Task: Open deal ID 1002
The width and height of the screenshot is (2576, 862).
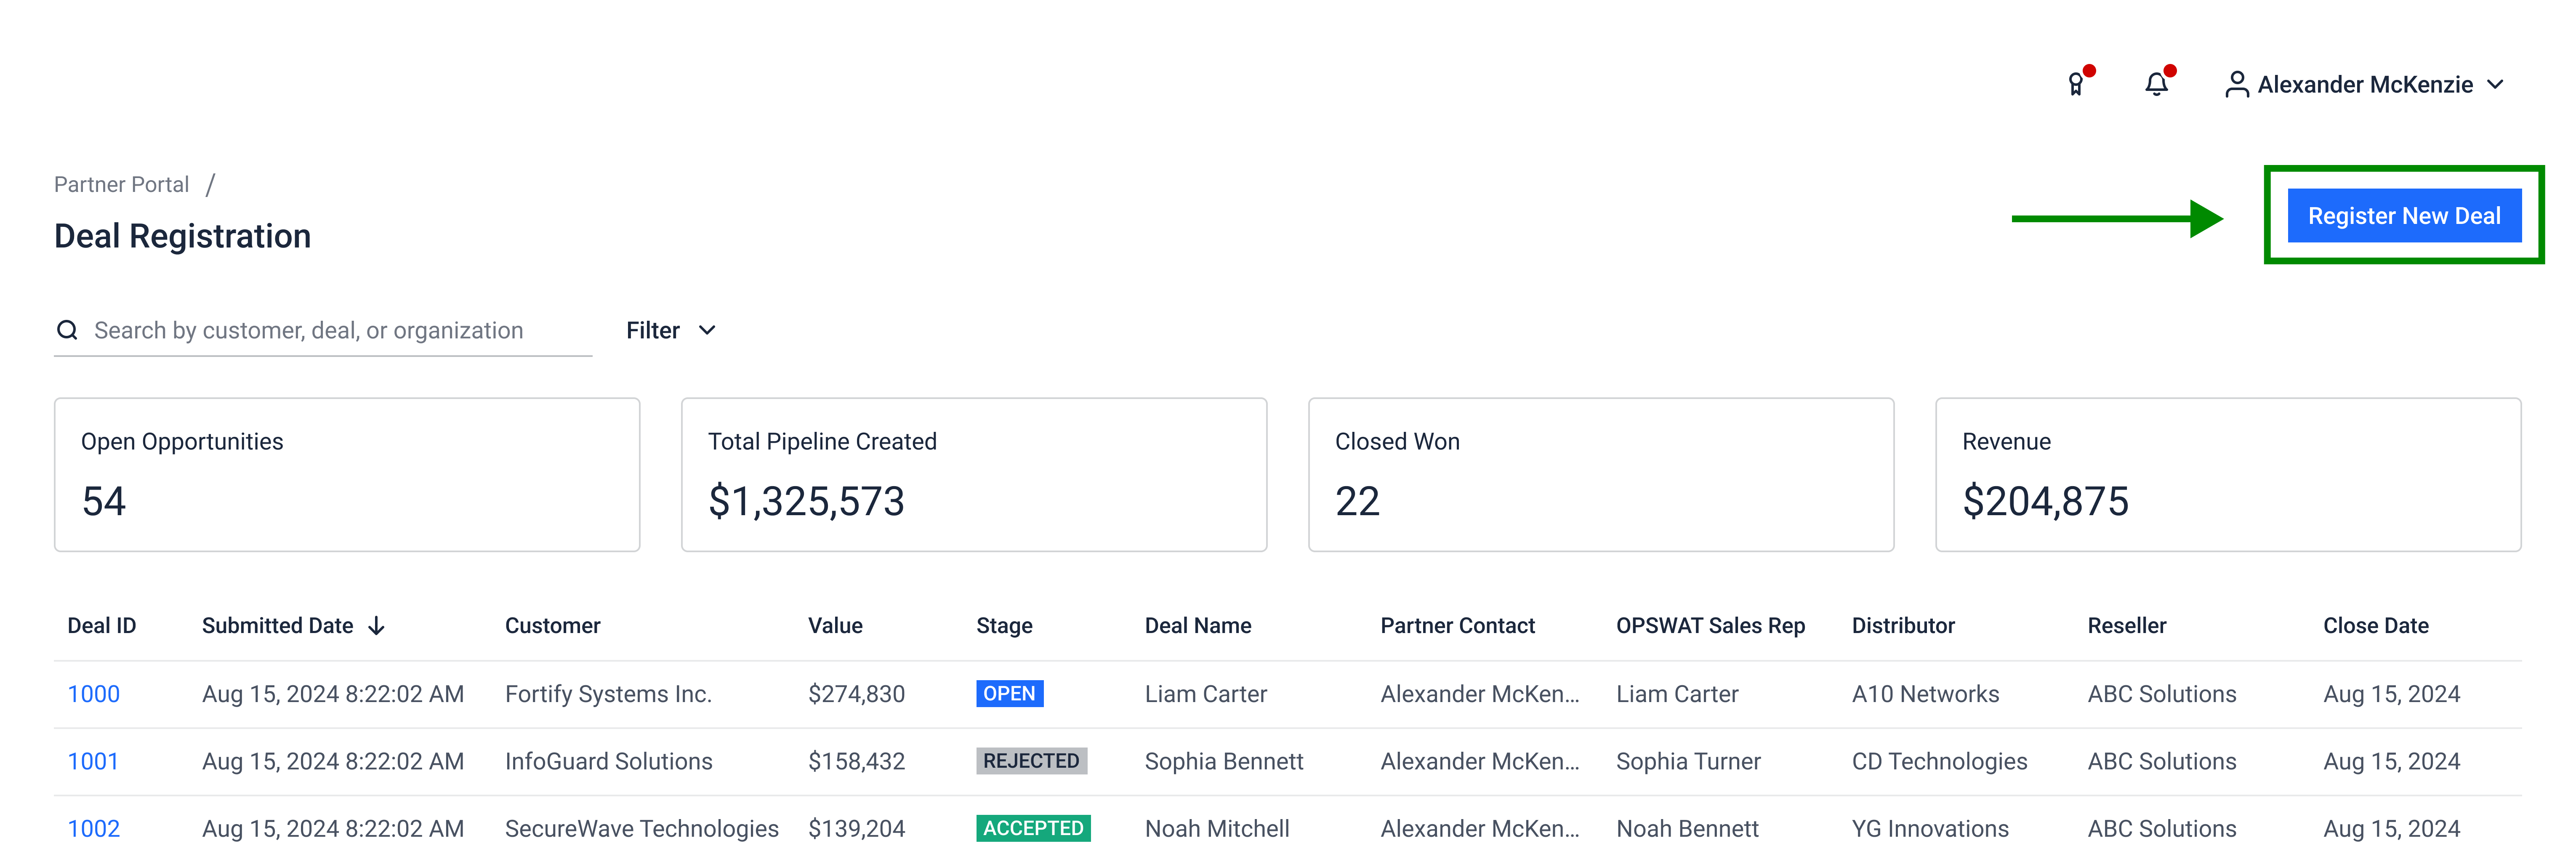Action: [x=93, y=828]
